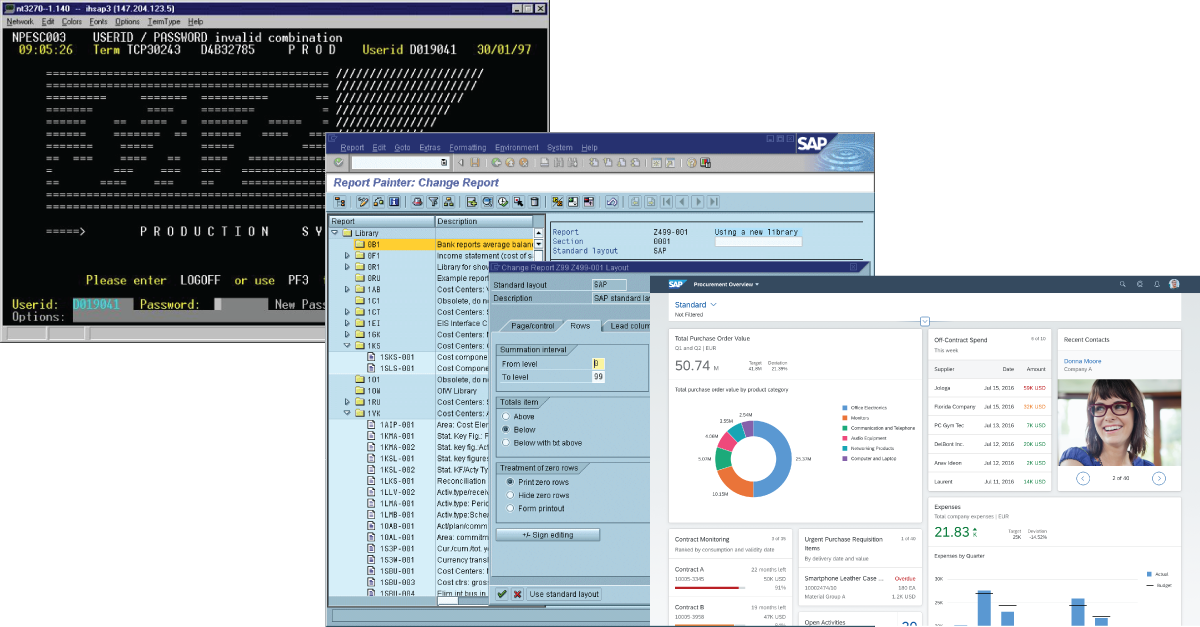Expand the 0R1 library folder

coord(348,267)
